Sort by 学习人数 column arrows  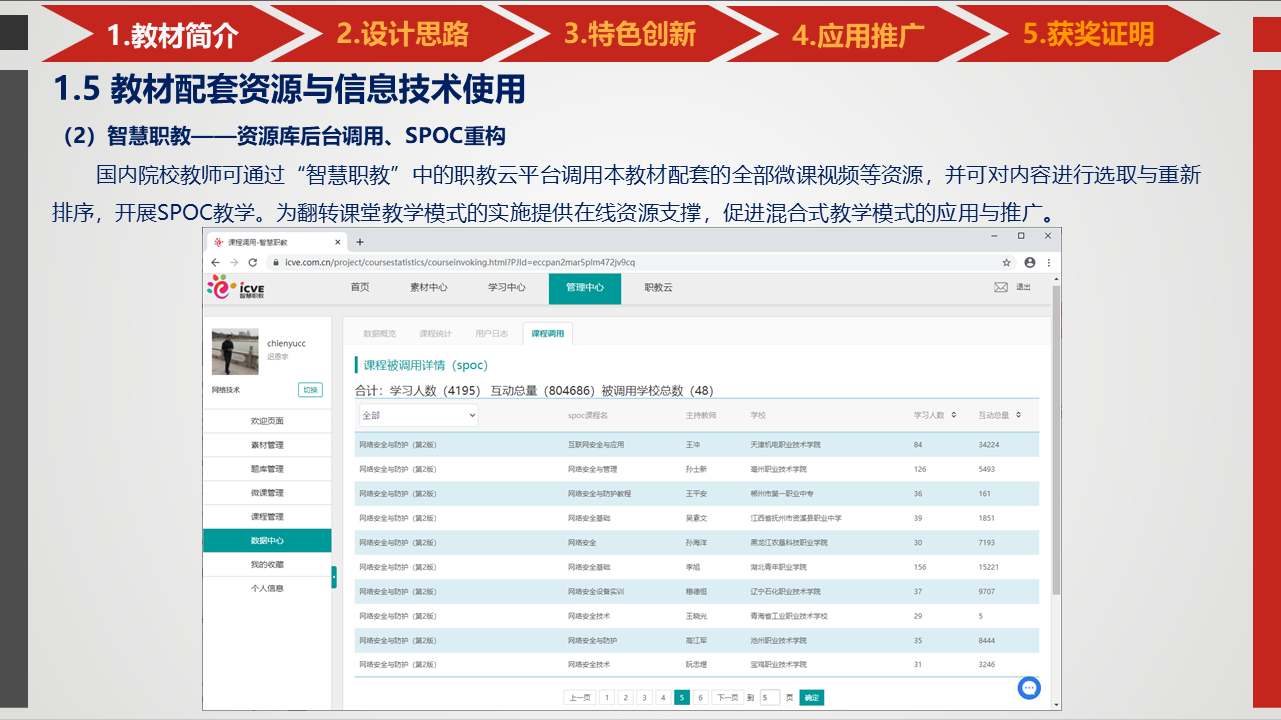click(x=953, y=415)
